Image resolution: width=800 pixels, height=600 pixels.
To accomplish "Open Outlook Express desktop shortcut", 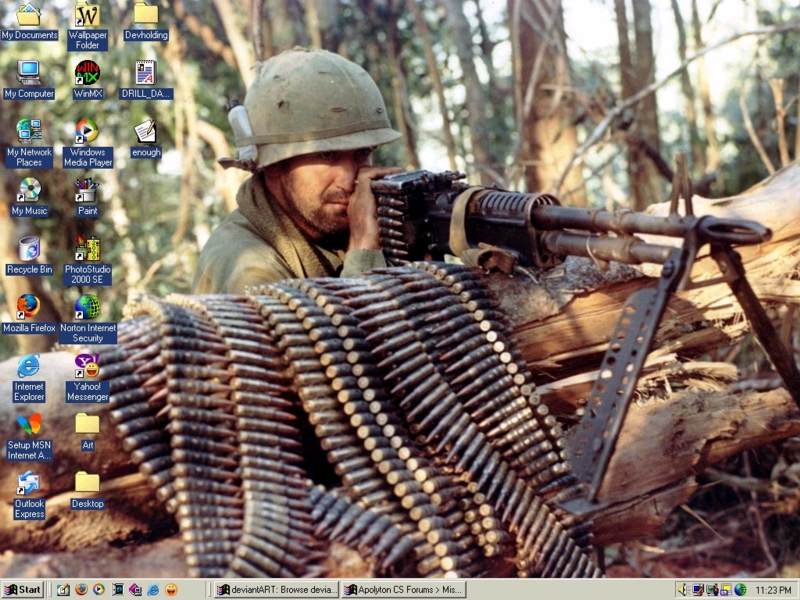I will tap(29, 483).
